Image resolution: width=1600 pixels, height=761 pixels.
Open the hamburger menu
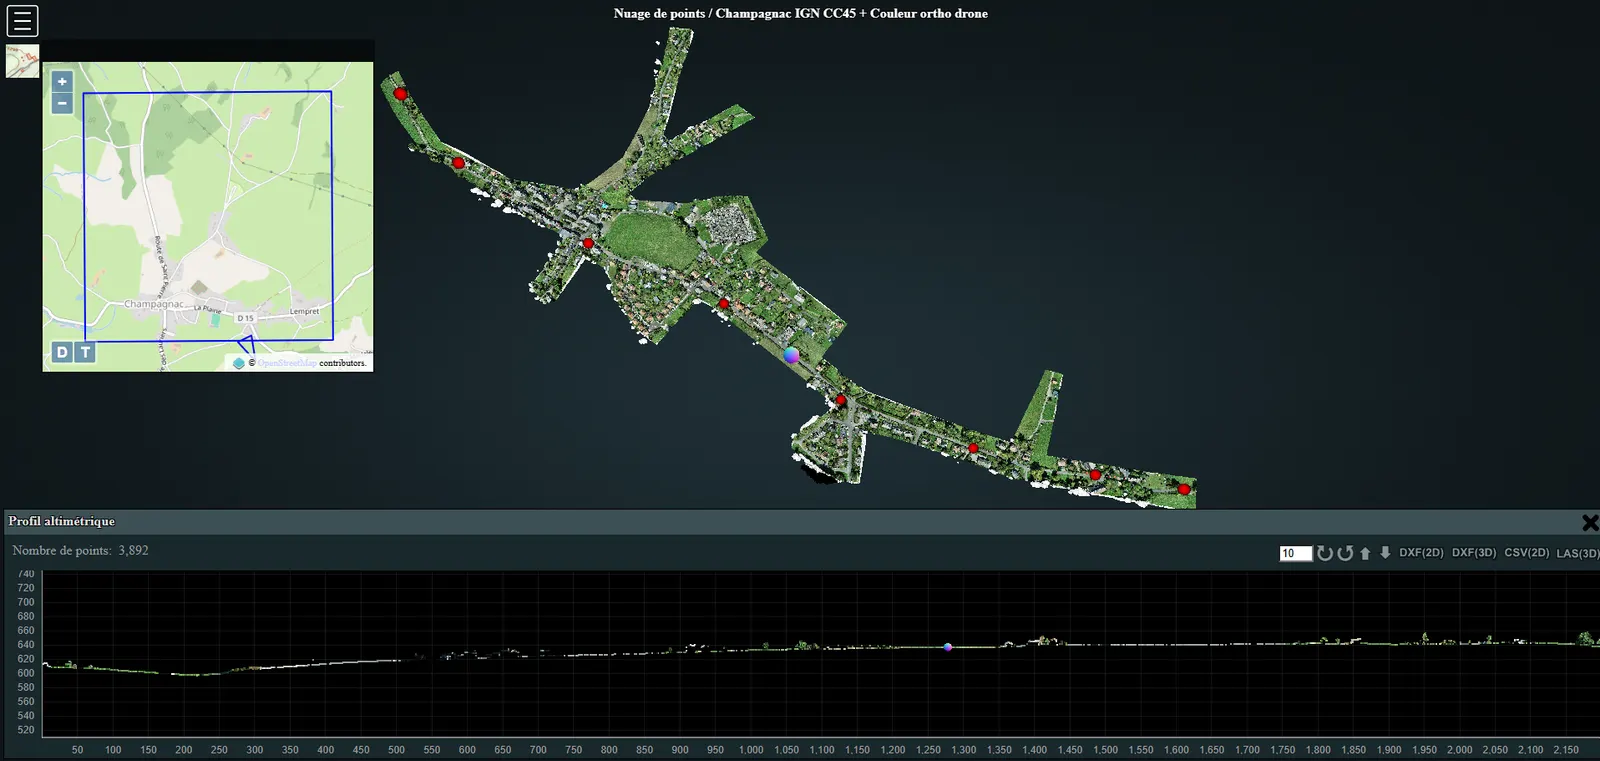coord(22,21)
